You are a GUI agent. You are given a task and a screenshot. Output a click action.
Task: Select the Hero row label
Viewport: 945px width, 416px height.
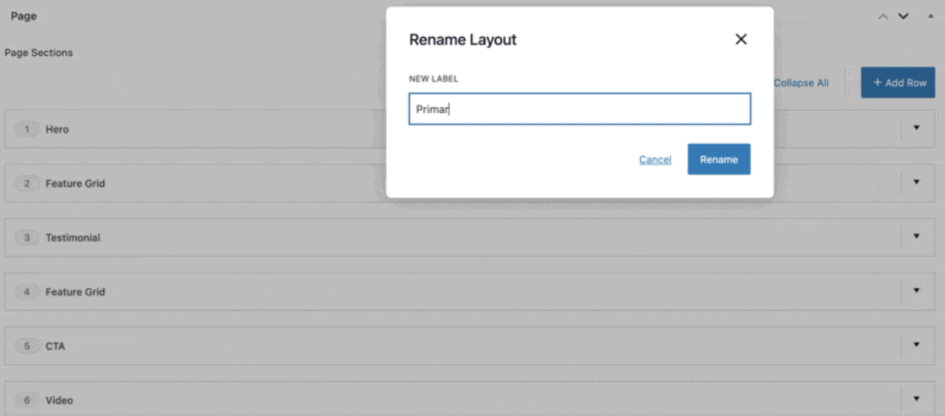pos(57,129)
